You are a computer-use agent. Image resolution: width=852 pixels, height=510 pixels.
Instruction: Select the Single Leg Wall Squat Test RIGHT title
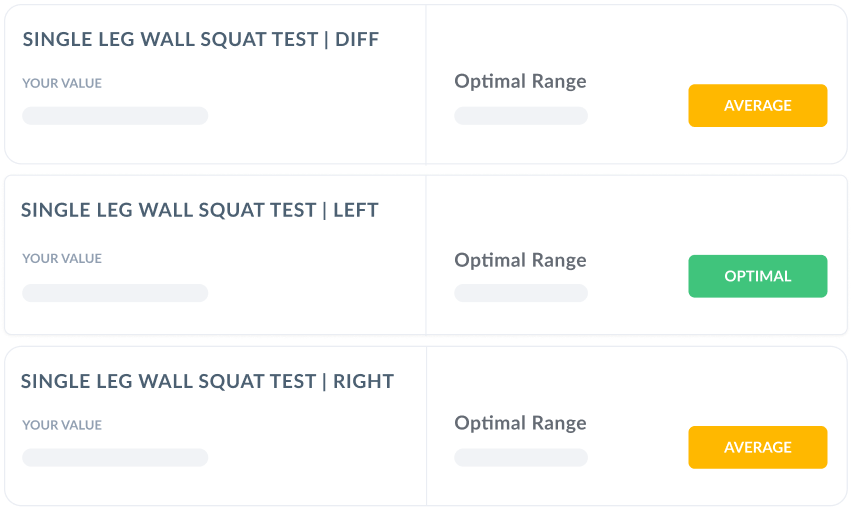point(207,381)
